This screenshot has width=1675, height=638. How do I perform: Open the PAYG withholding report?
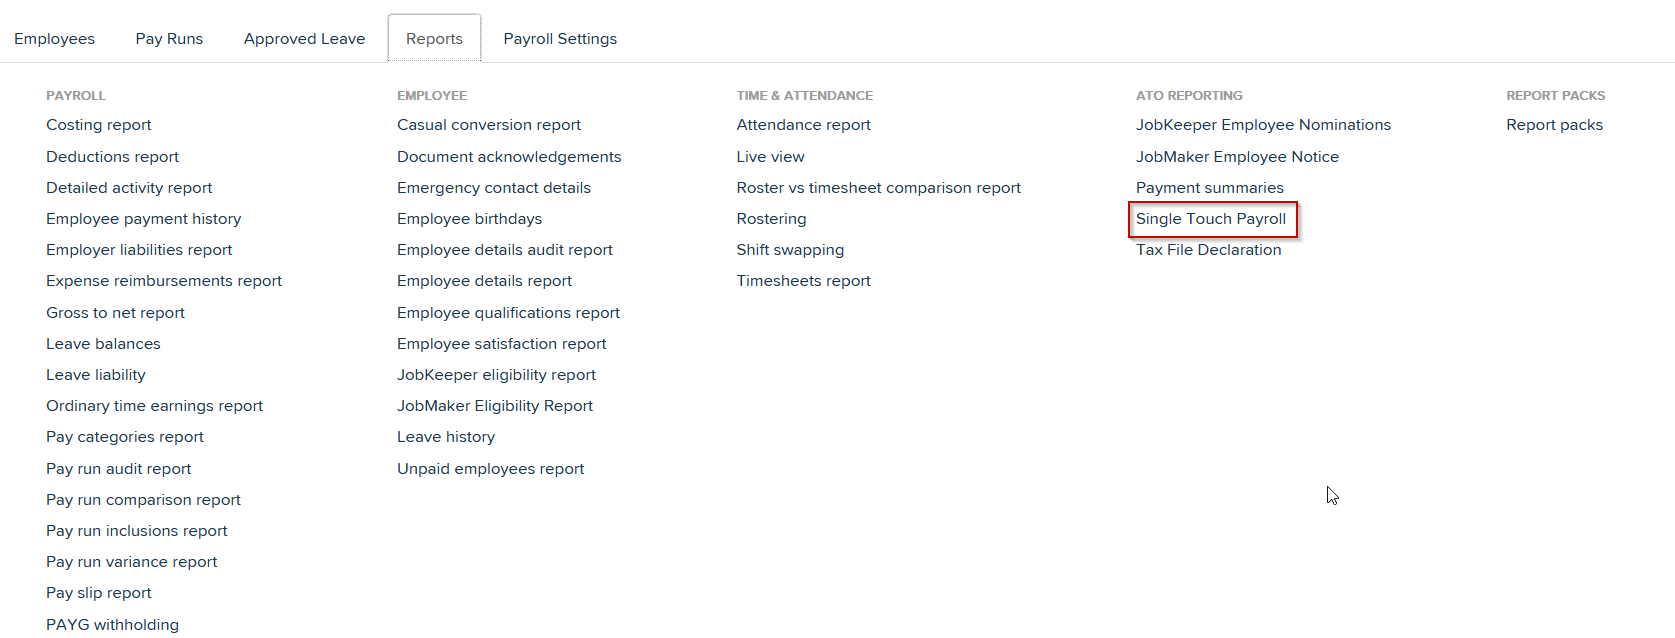(112, 624)
